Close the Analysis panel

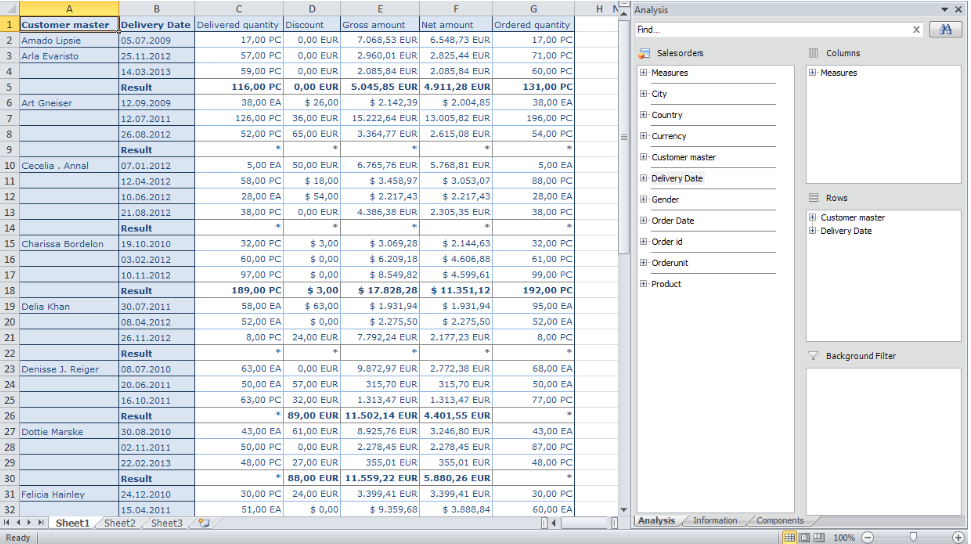958,9
